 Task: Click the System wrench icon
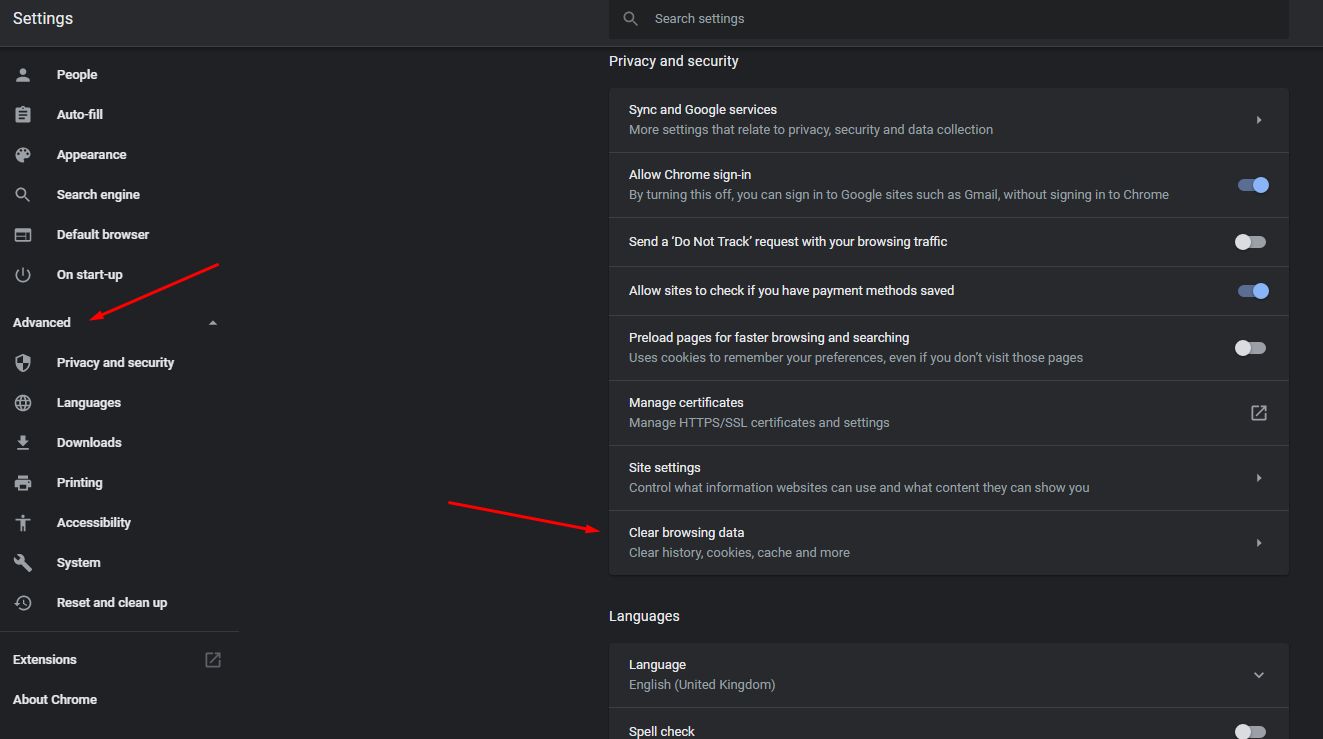(x=23, y=563)
